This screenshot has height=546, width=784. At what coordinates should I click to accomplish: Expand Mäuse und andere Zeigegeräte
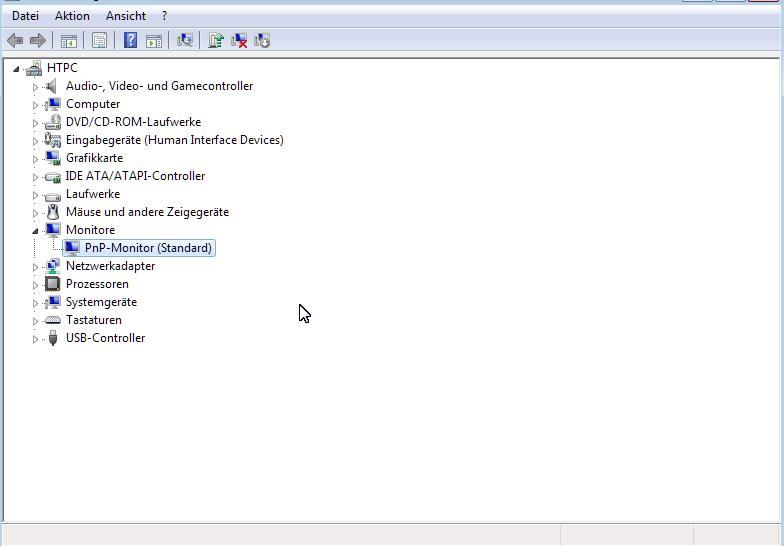(35, 213)
